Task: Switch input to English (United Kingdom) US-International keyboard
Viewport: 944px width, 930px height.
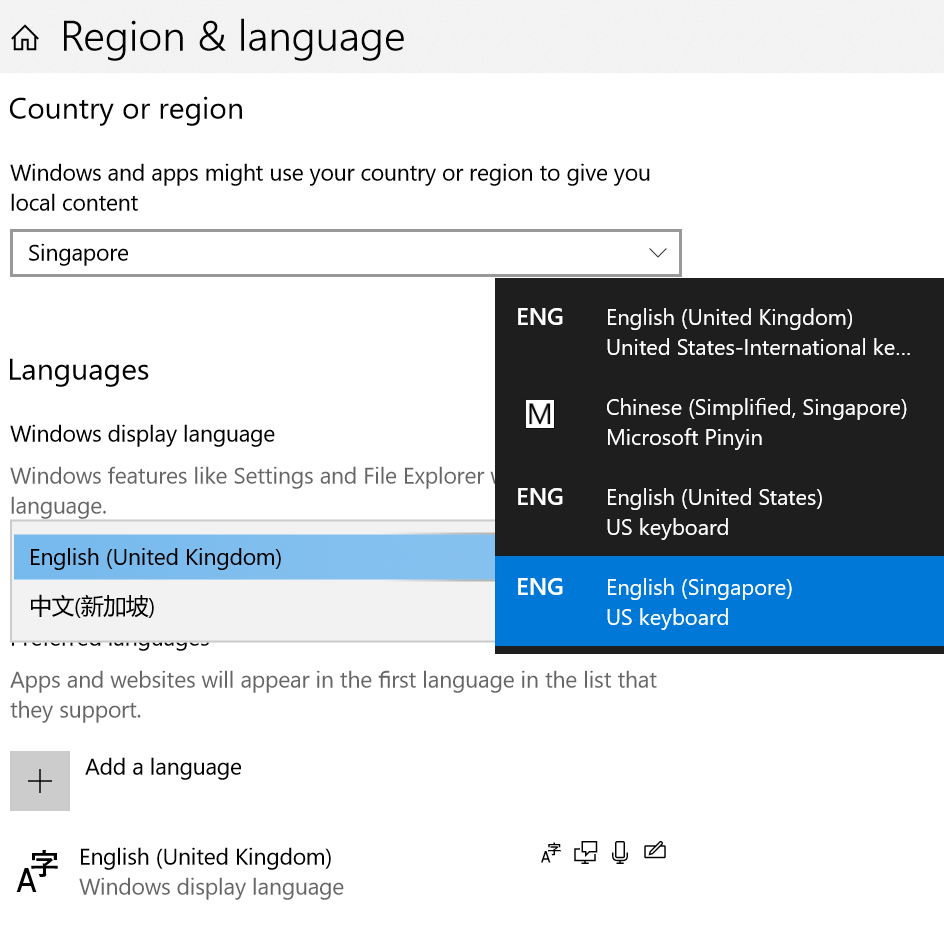Action: point(719,332)
